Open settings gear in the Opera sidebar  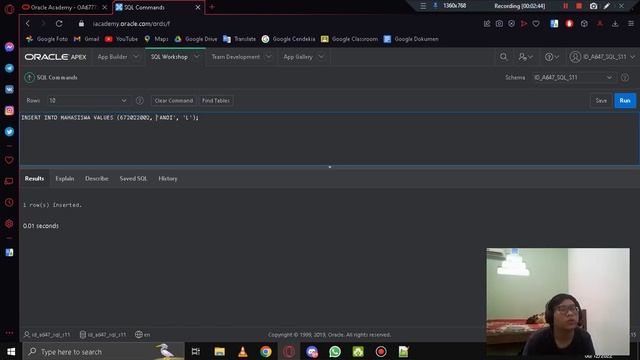(9, 224)
